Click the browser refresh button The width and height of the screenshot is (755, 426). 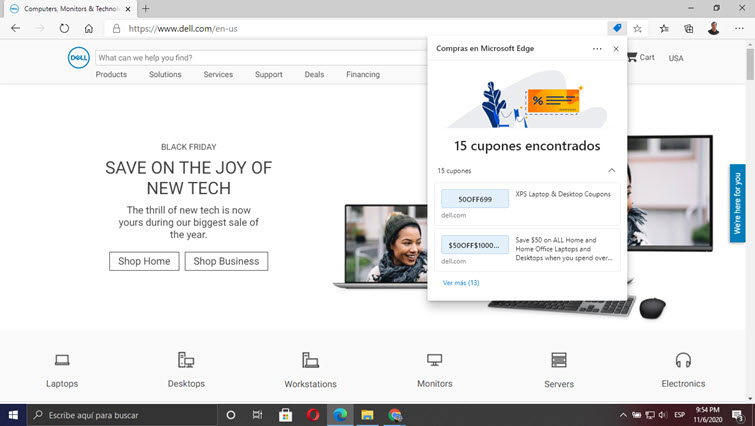click(x=64, y=29)
